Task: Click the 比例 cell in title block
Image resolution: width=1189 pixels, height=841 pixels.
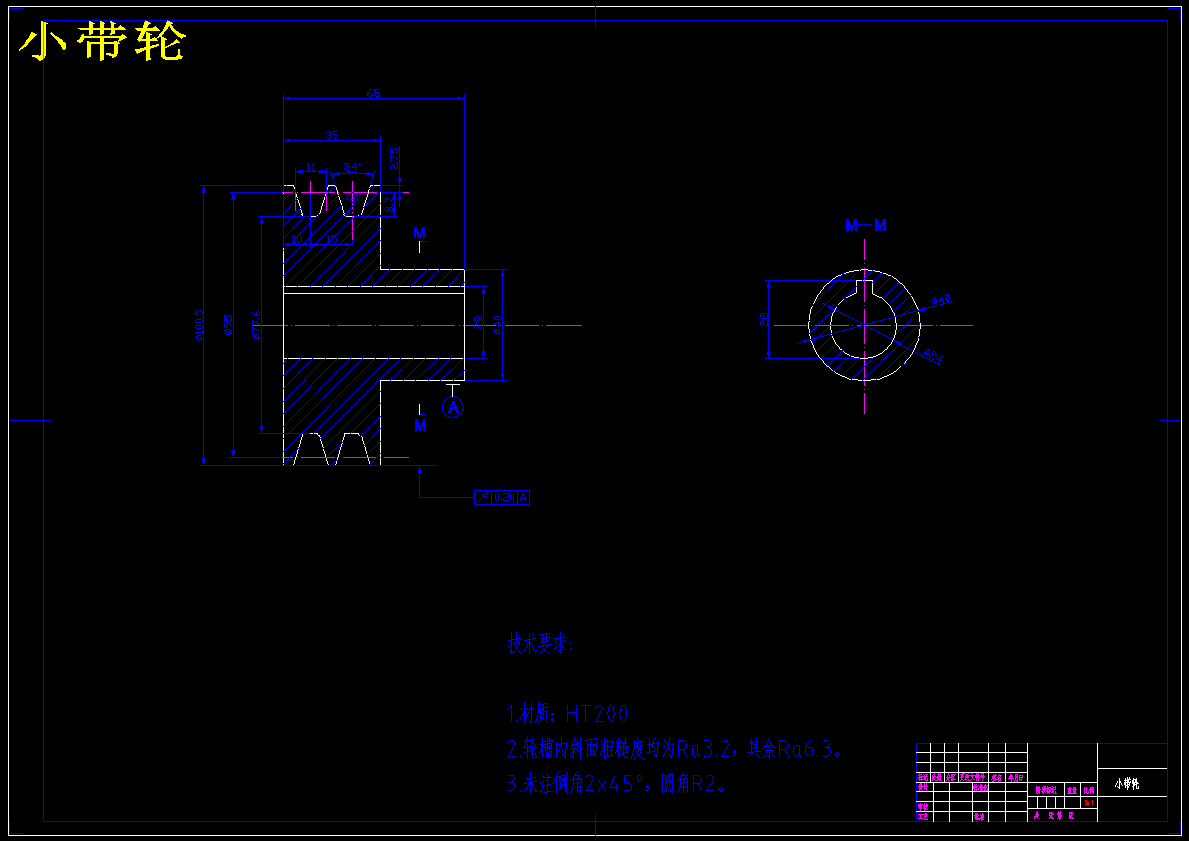Action: [1089, 790]
